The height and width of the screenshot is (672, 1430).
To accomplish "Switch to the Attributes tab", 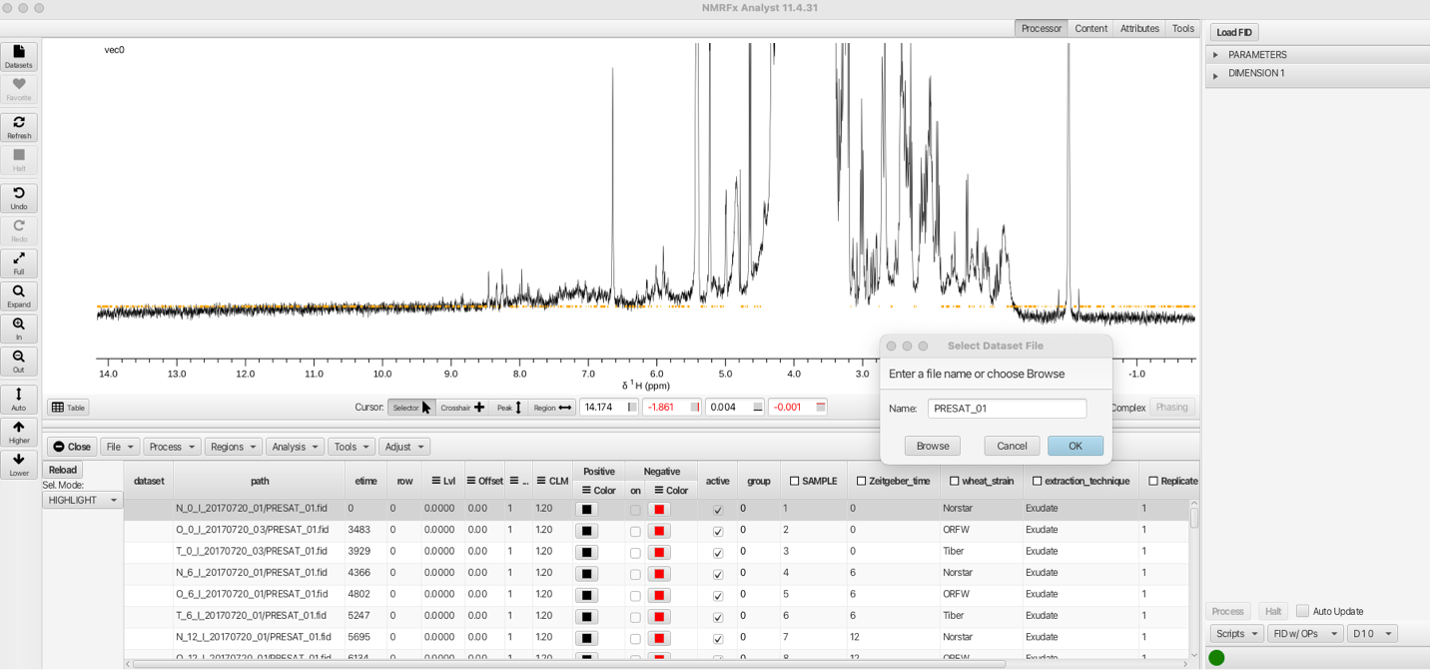I will [1139, 28].
